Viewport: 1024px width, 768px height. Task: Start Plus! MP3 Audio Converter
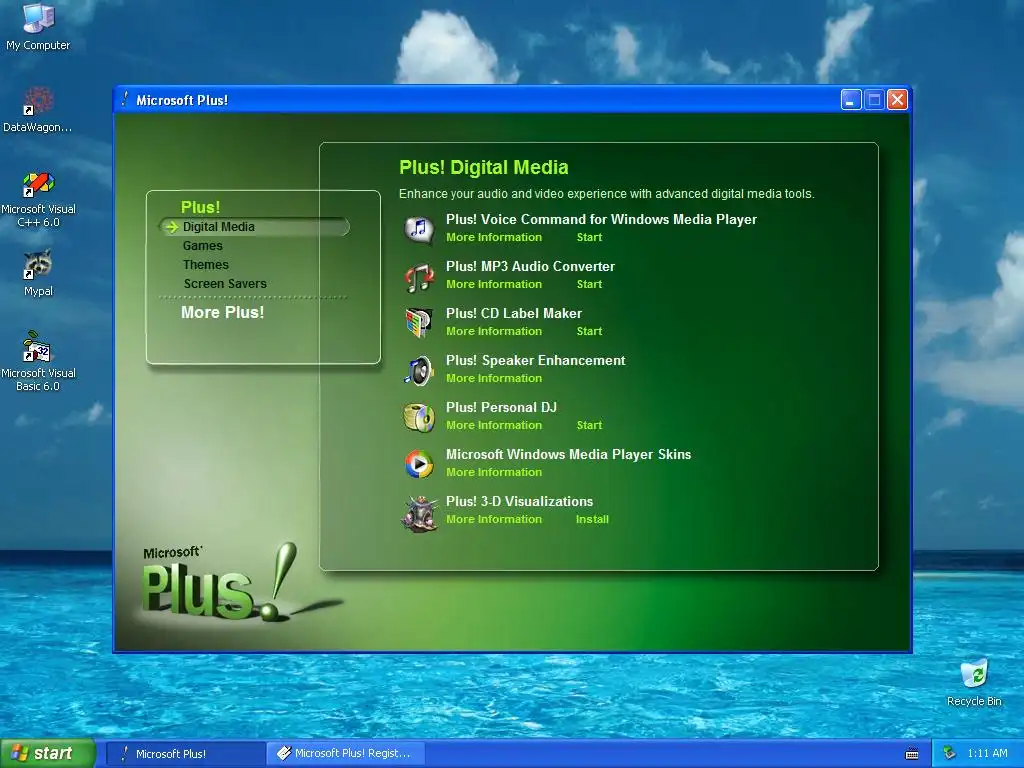589,284
